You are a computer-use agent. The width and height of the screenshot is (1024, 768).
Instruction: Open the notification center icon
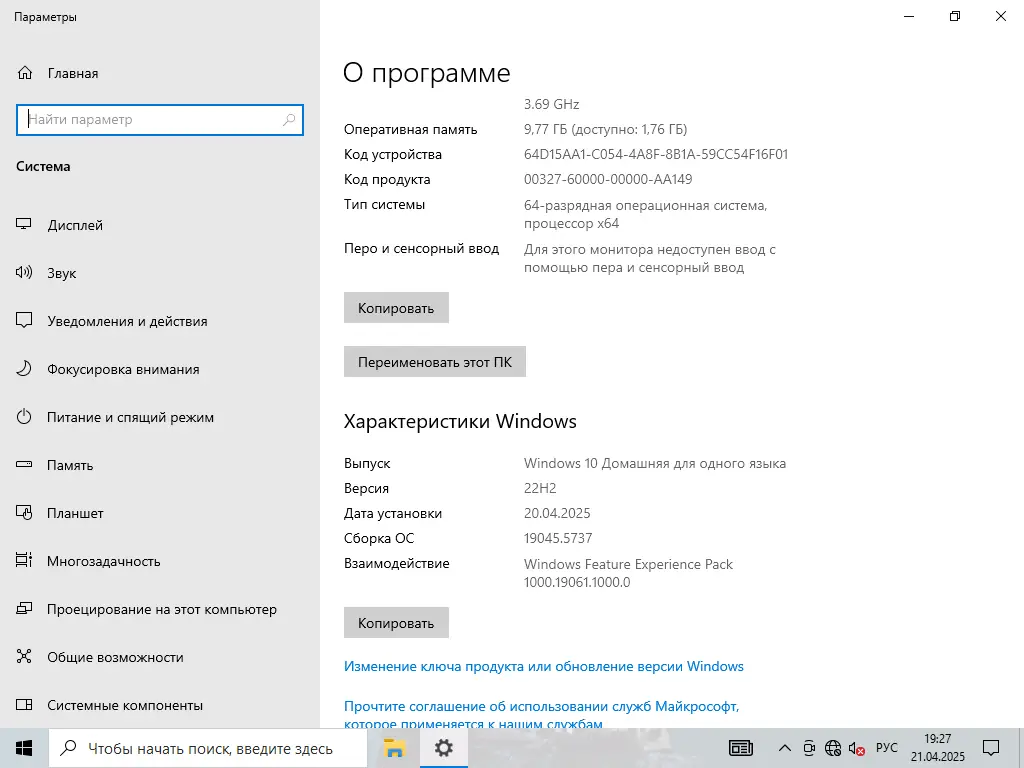tap(991, 748)
